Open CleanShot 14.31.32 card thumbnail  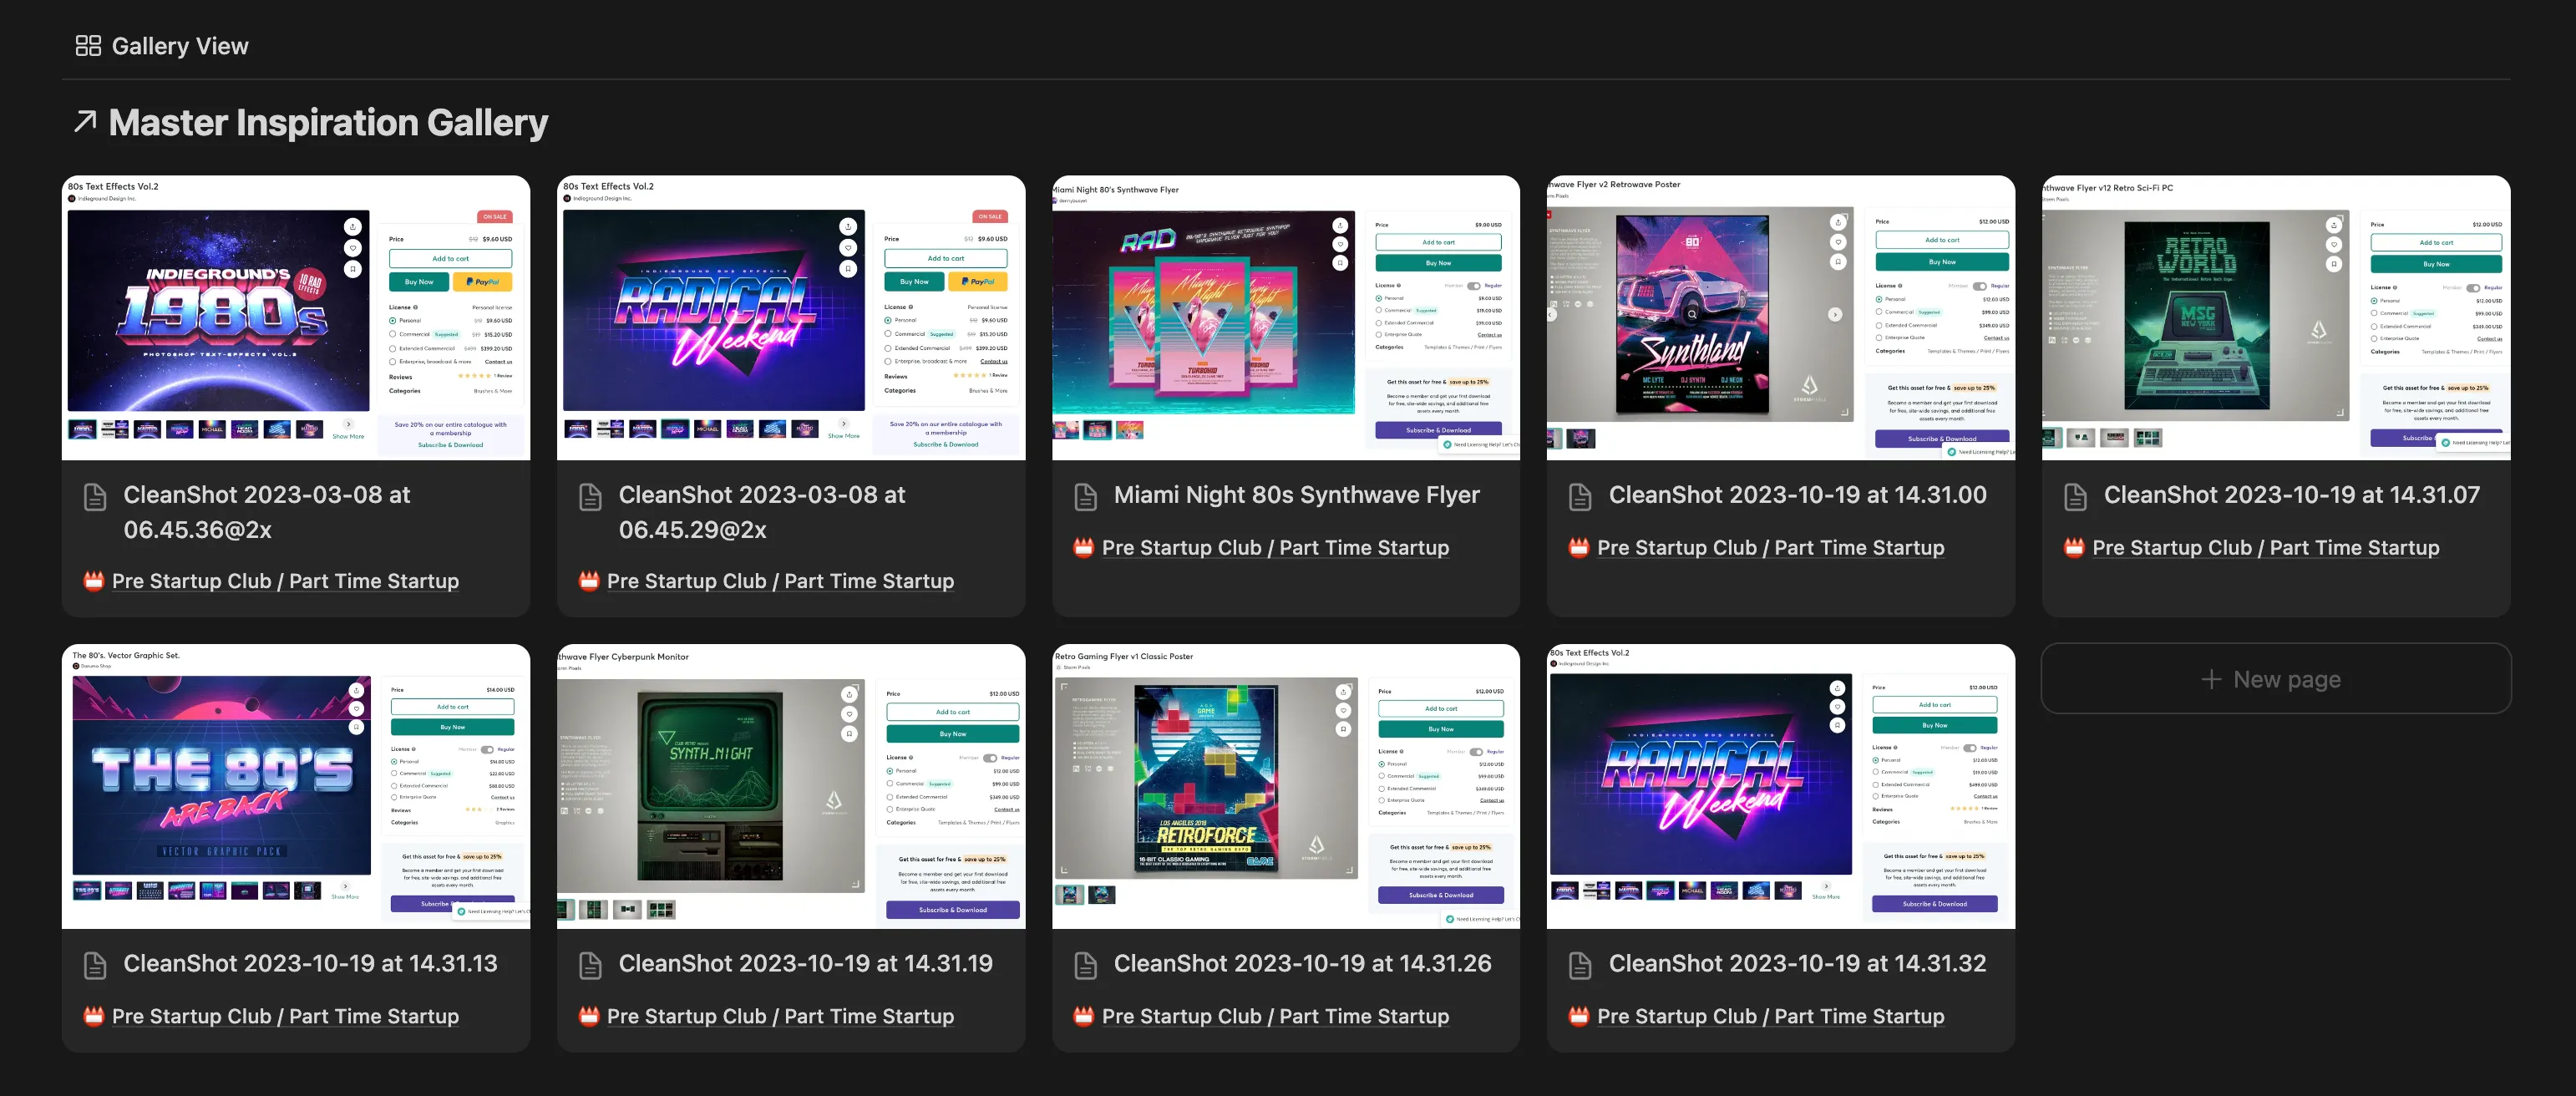[1781, 786]
